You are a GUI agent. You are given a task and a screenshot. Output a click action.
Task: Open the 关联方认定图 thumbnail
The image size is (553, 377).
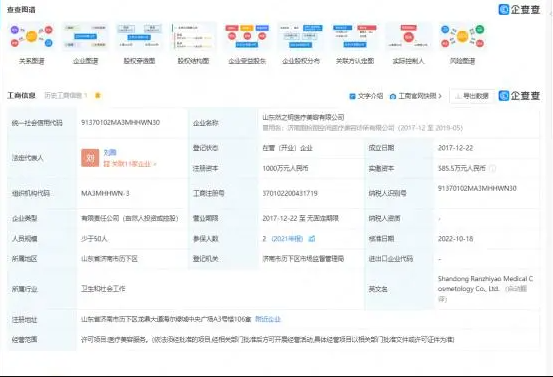pos(355,37)
